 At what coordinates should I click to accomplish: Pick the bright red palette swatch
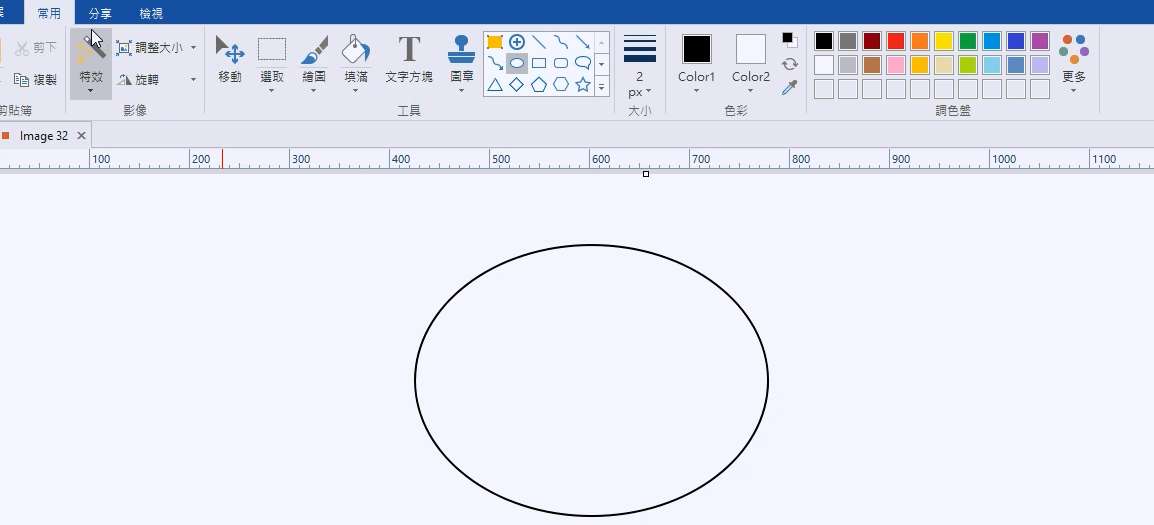(896, 41)
